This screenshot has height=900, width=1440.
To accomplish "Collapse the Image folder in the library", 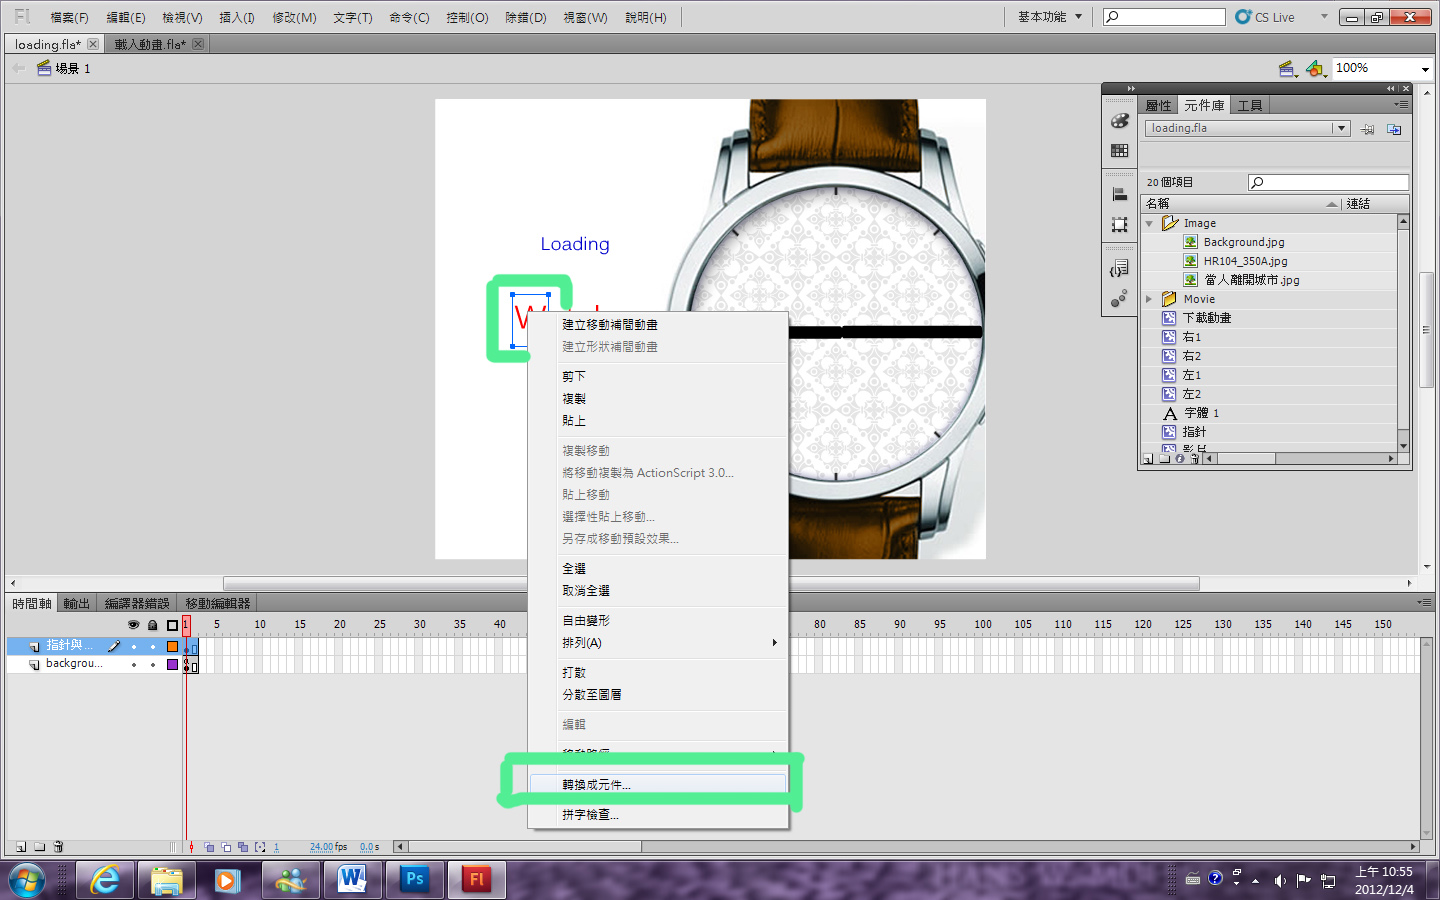I will coord(1148,222).
